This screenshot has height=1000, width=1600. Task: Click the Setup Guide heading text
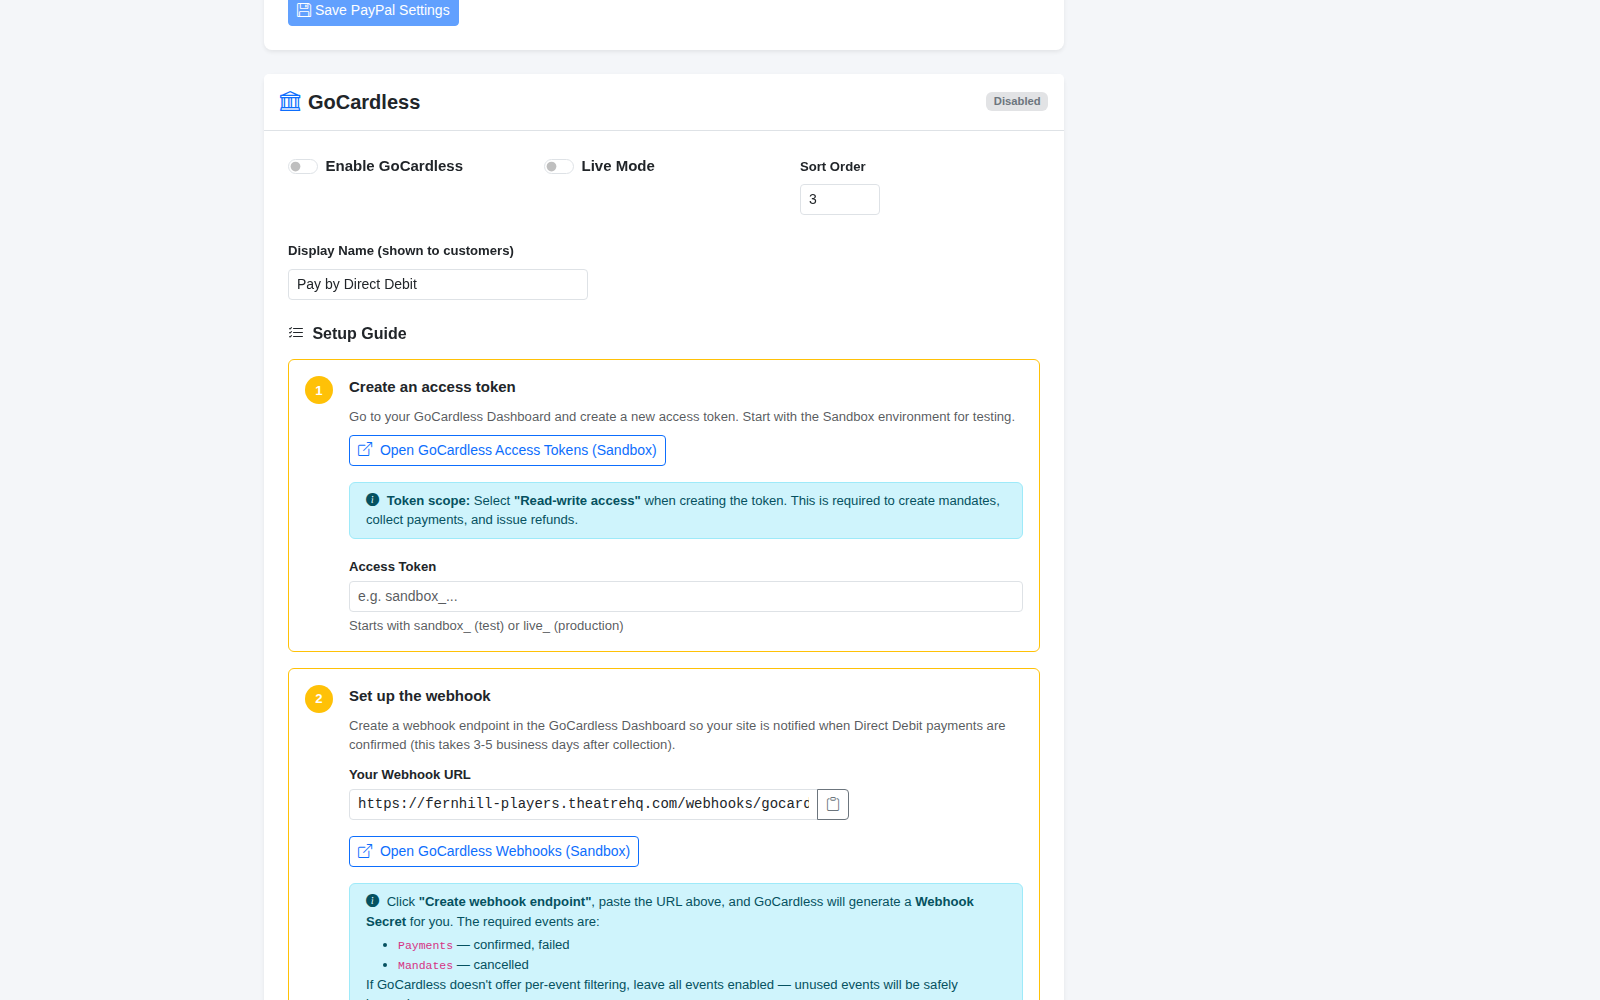tap(359, 333)
